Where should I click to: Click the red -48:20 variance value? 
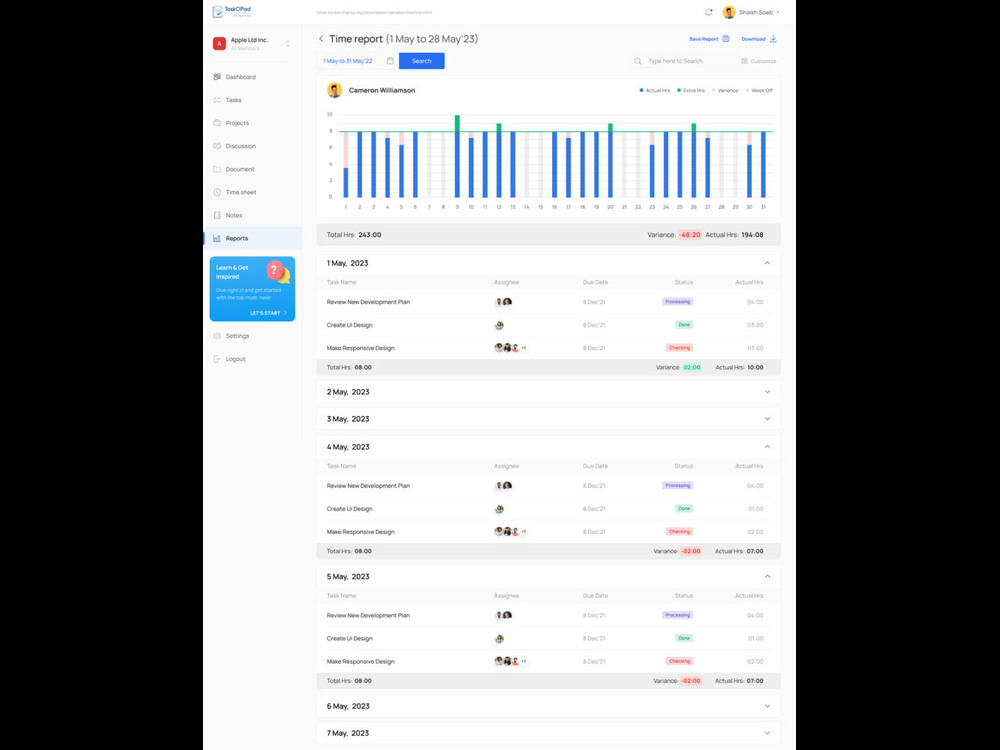(x=689, y=235)
